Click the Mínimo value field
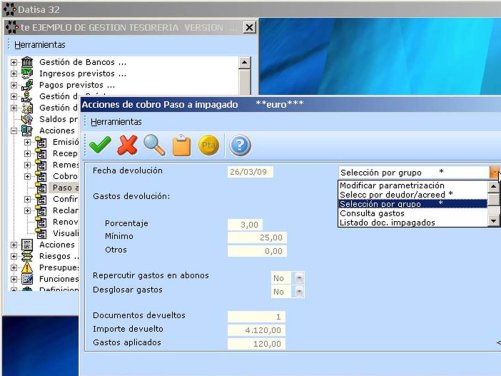This screenshot has width=501, height=376. tap(257, 238)
